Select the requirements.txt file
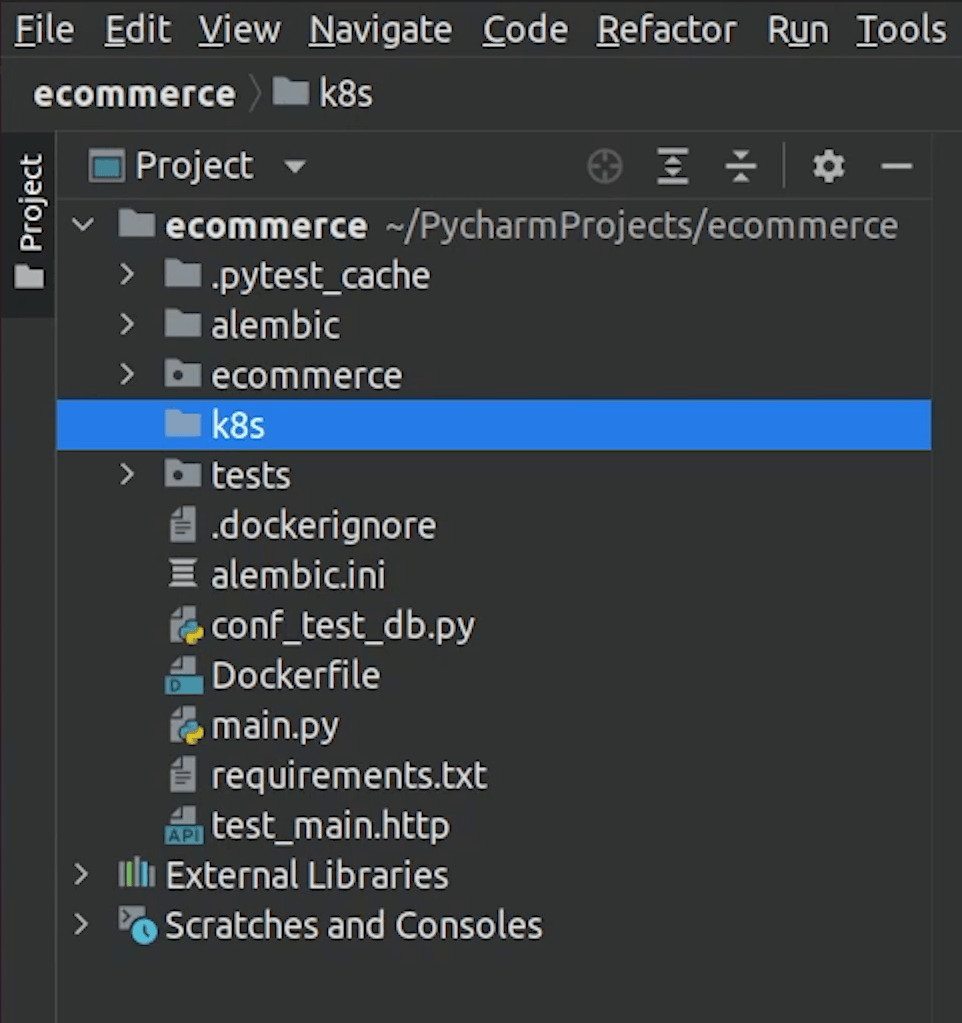This screenshot has height=1023, width=962. pos(348,776)
